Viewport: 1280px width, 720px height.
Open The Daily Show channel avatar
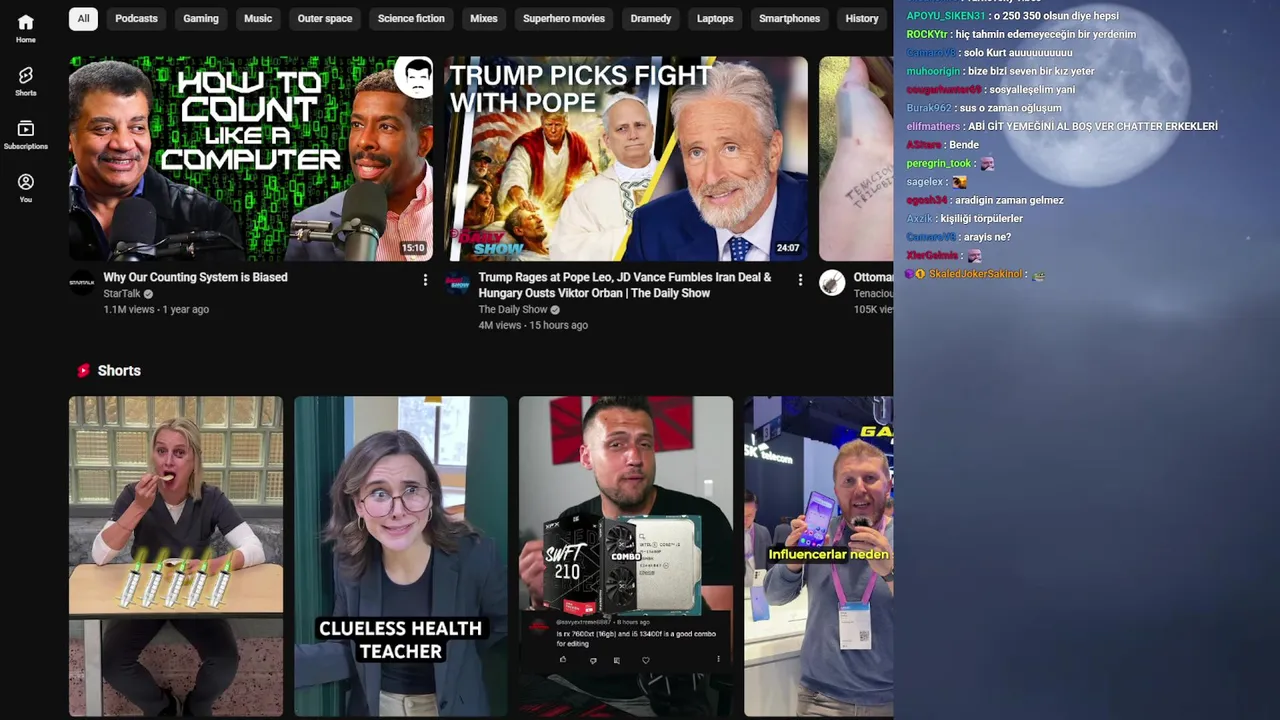click(457, 282)
